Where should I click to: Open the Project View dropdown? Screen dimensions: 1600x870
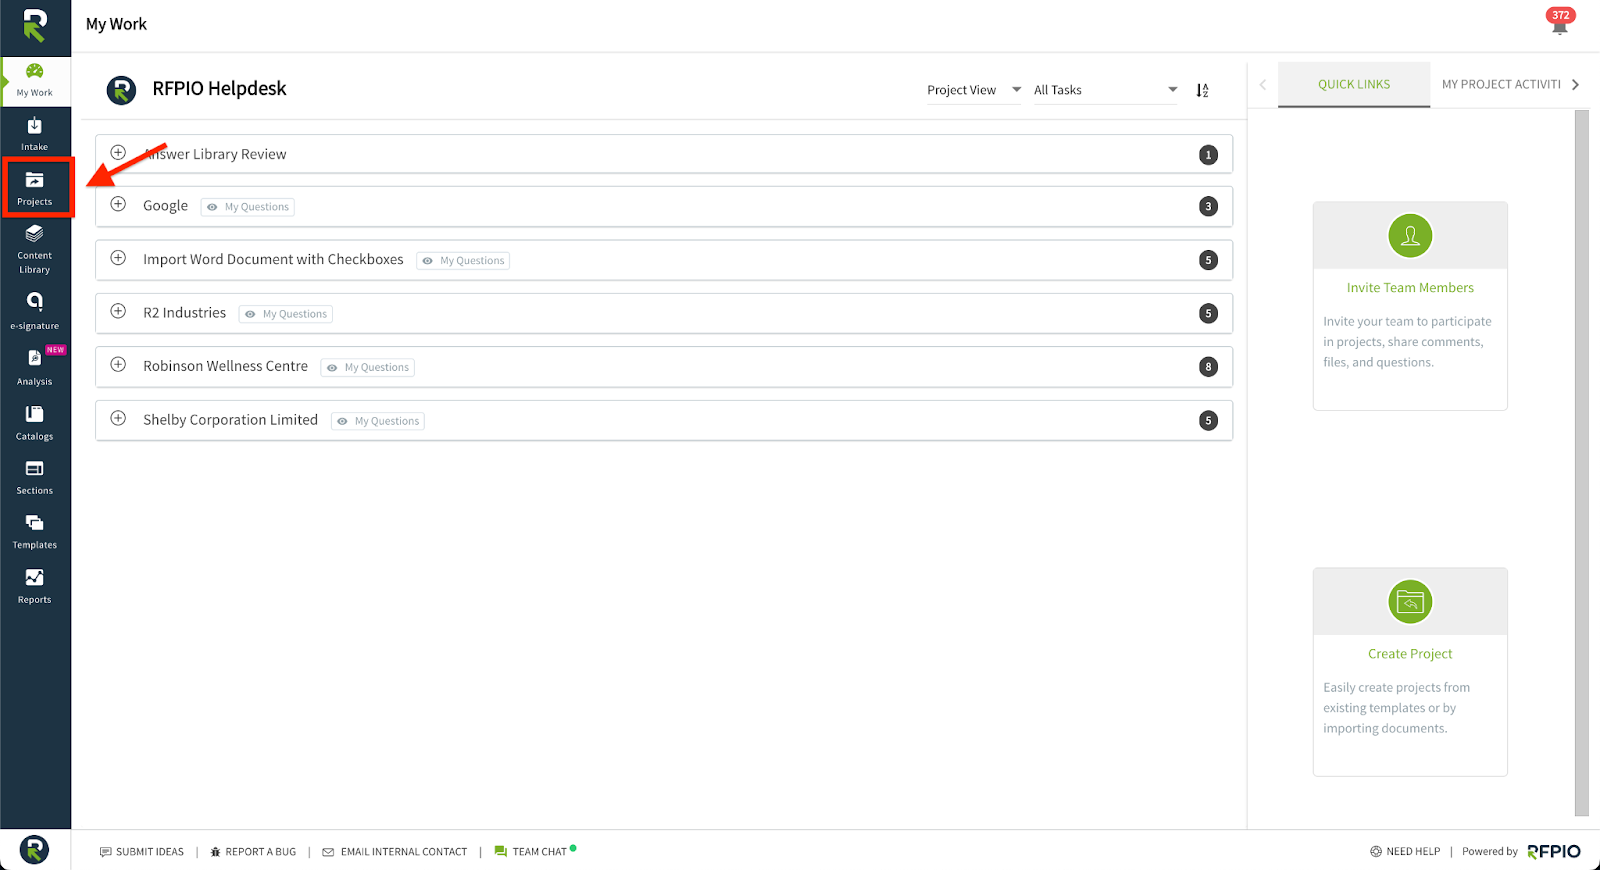coord(974,90)
